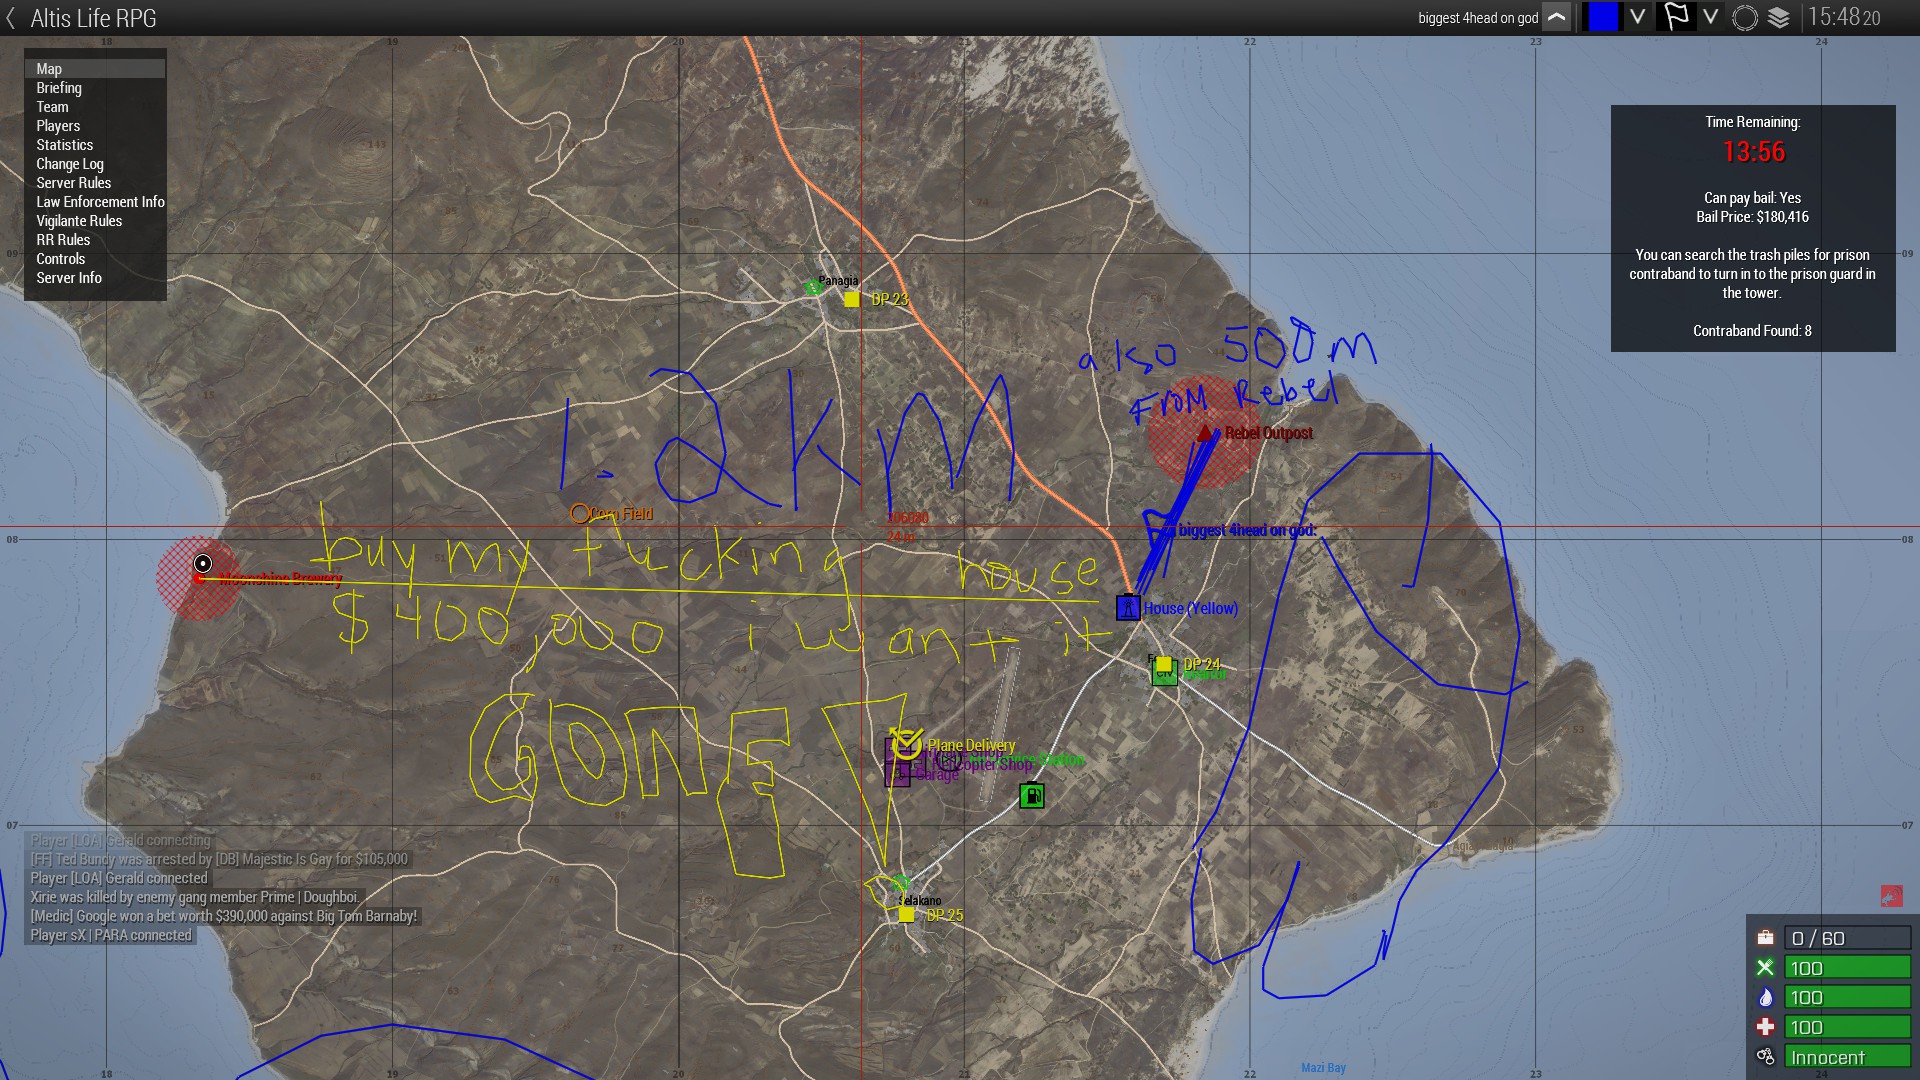Click the red Rebel Outpost triangle marker
Image resolution: width=1920 pixels, height=1080 pixels.
point(1206,433)
